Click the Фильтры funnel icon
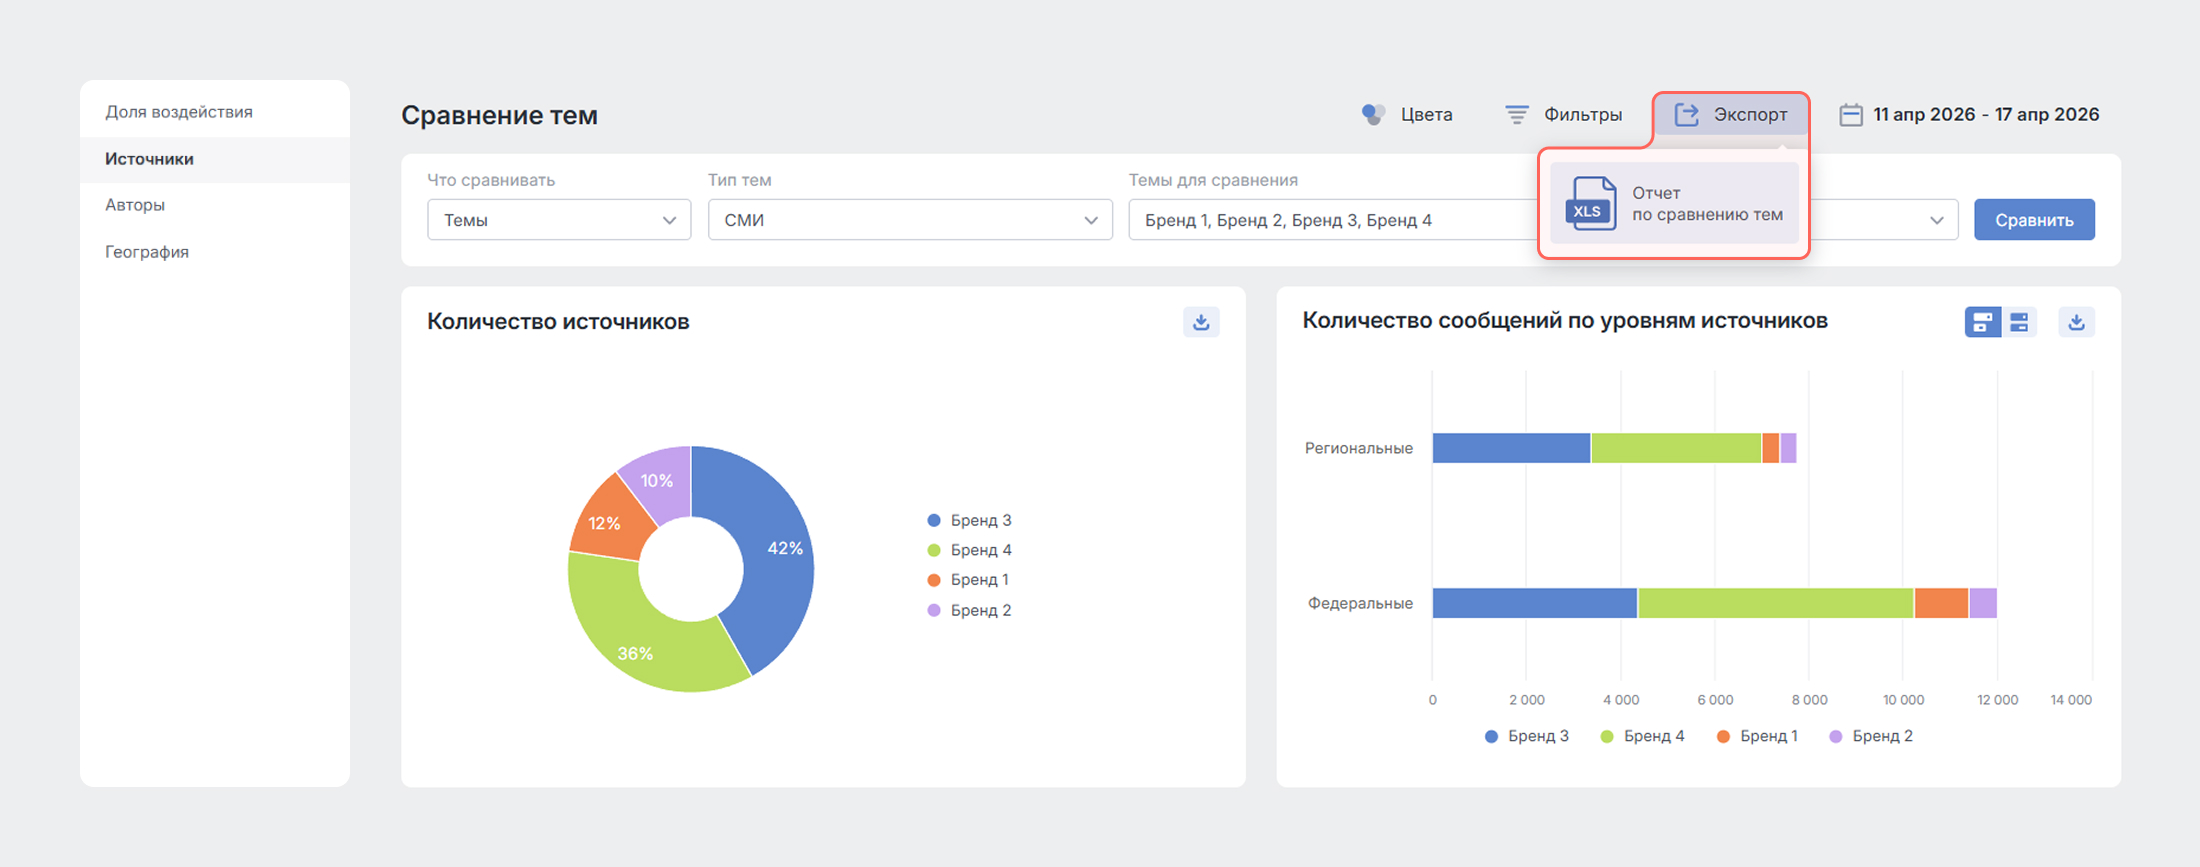Image resolution: width=2200 pixels, height=867 pixels. point(1516,115)
